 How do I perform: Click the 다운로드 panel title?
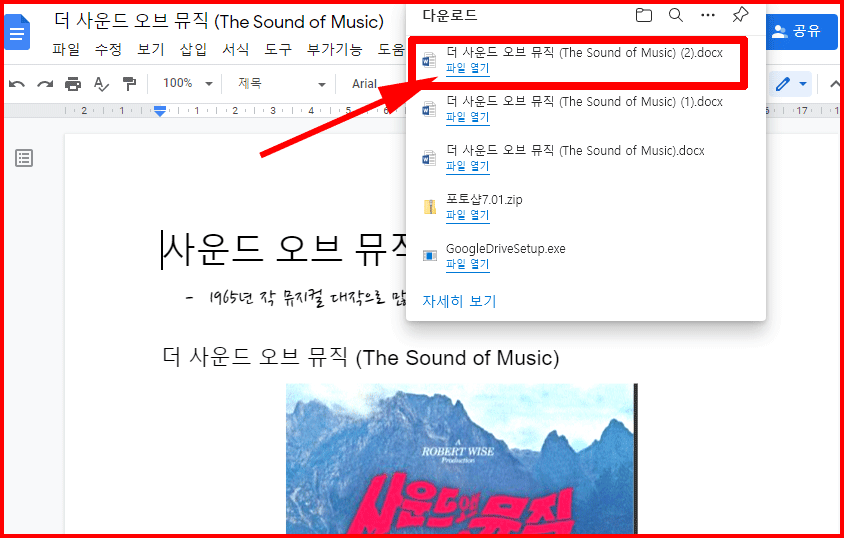pyautogui.click(x=449, y=16)
